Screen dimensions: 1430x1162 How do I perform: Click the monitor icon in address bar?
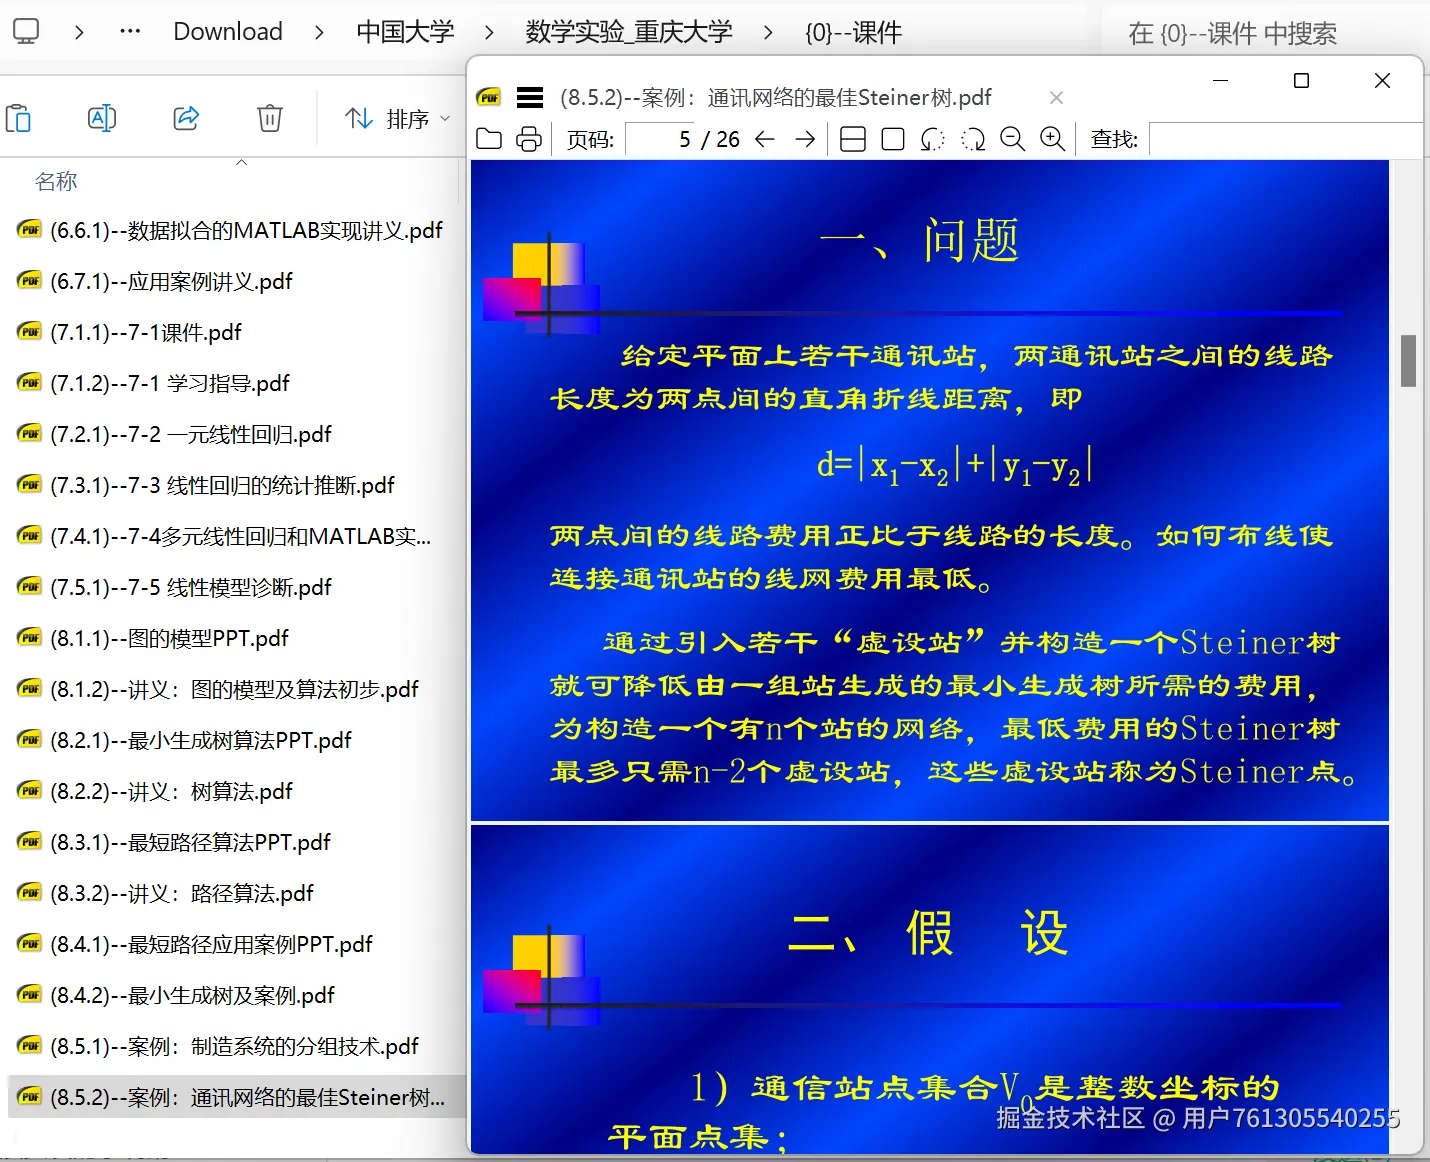tap(26, 31)
